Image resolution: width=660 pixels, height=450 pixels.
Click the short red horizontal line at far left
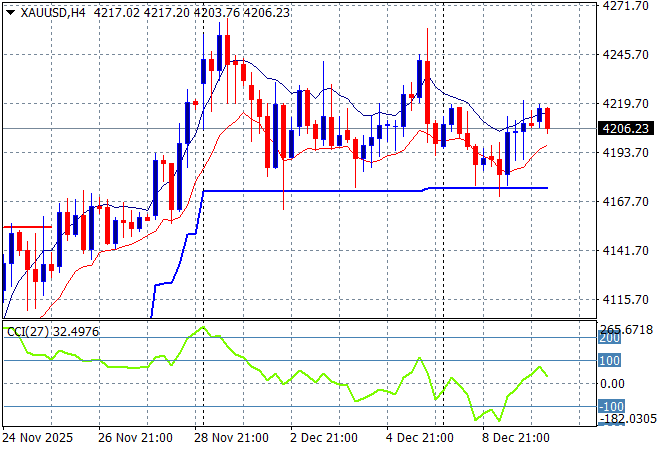point(27,227)
